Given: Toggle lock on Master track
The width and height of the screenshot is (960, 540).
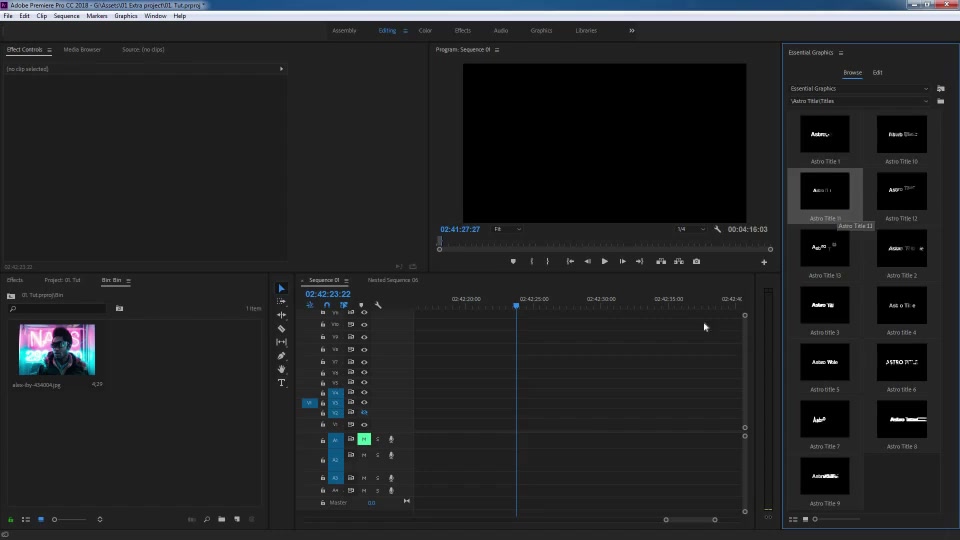Looking at the screenshot, I should (323, 503).
